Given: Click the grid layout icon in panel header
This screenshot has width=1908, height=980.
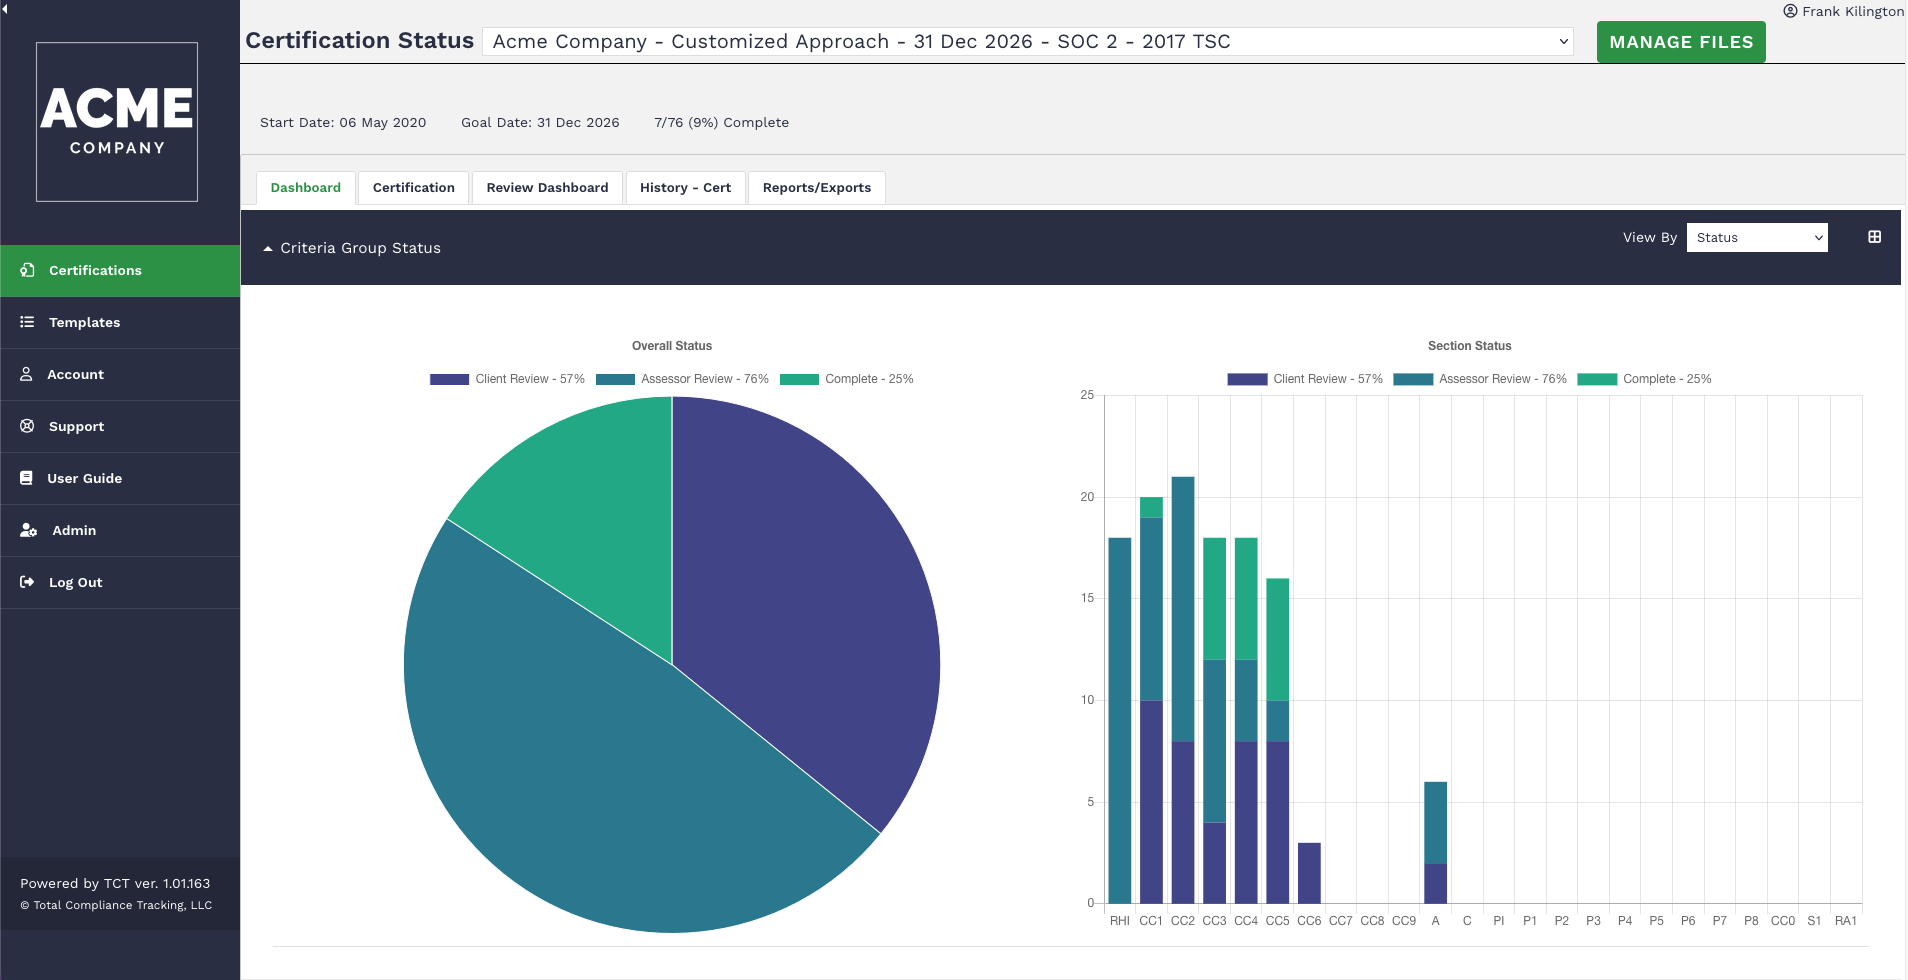Looking at the screenshot, I should (x=1874, y=237).
